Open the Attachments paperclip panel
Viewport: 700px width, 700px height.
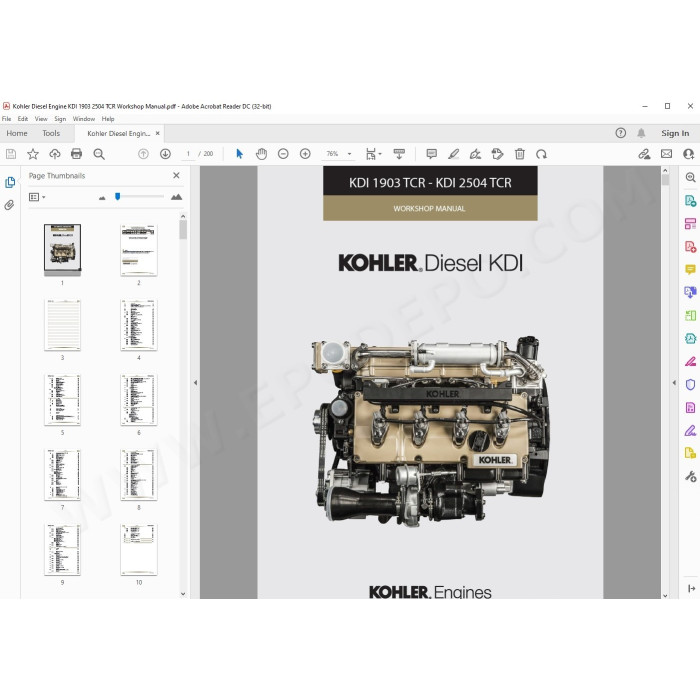(x=9, y=205)
